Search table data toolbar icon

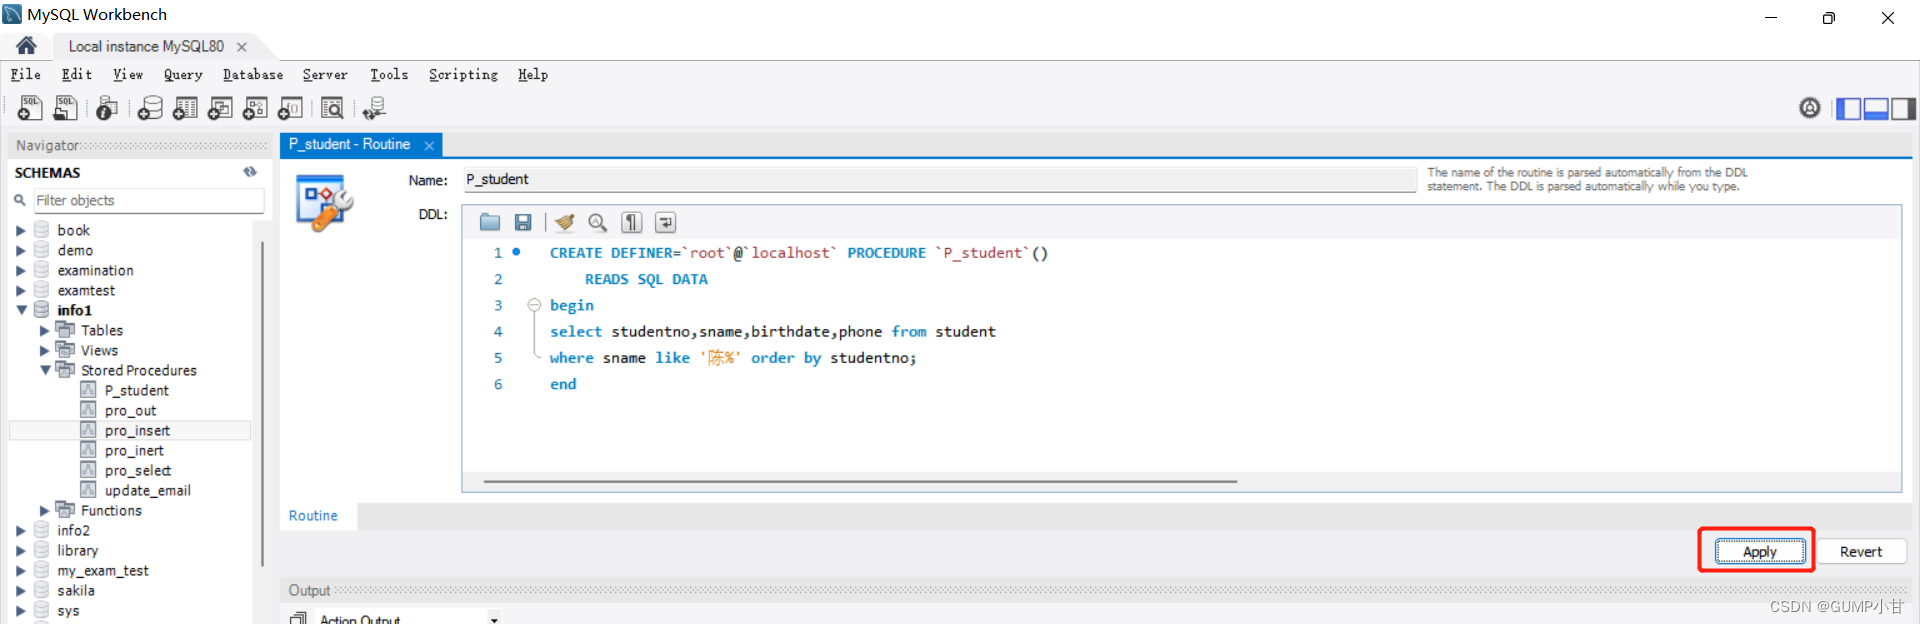[332, 108]
